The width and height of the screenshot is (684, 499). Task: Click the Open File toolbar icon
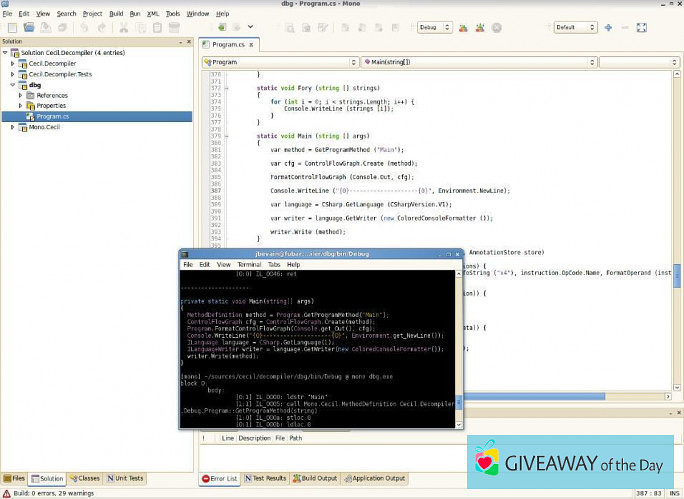pos(28,27)
